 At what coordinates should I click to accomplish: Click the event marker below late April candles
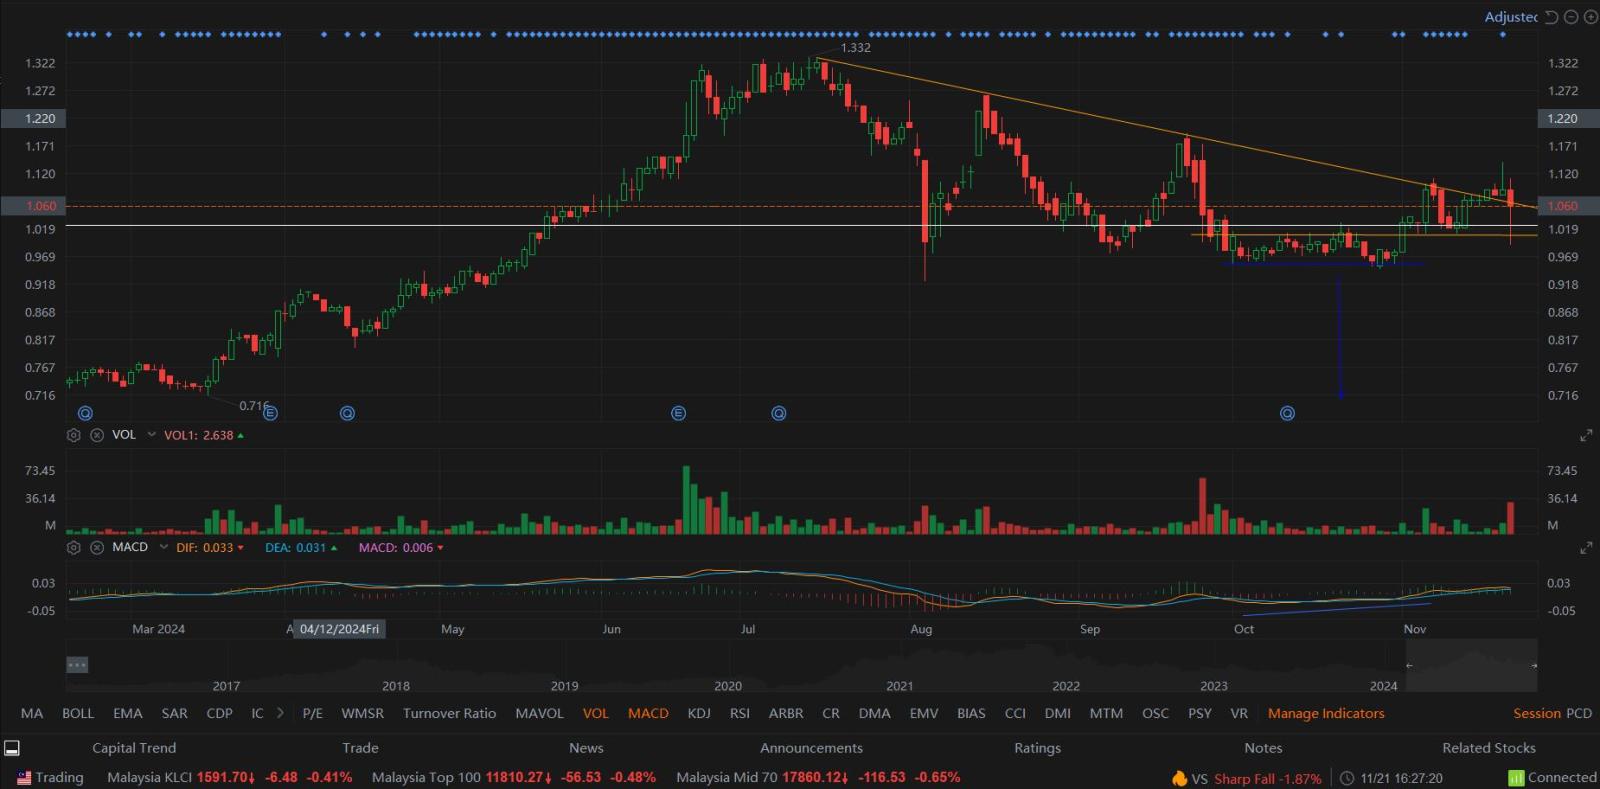tap(347, 413)
